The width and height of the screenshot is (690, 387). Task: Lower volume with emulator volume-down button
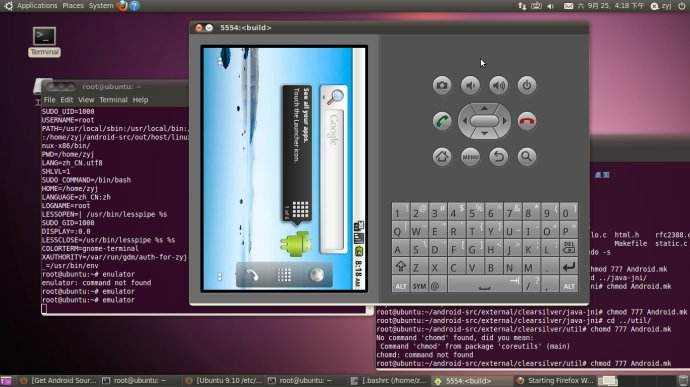470,85
